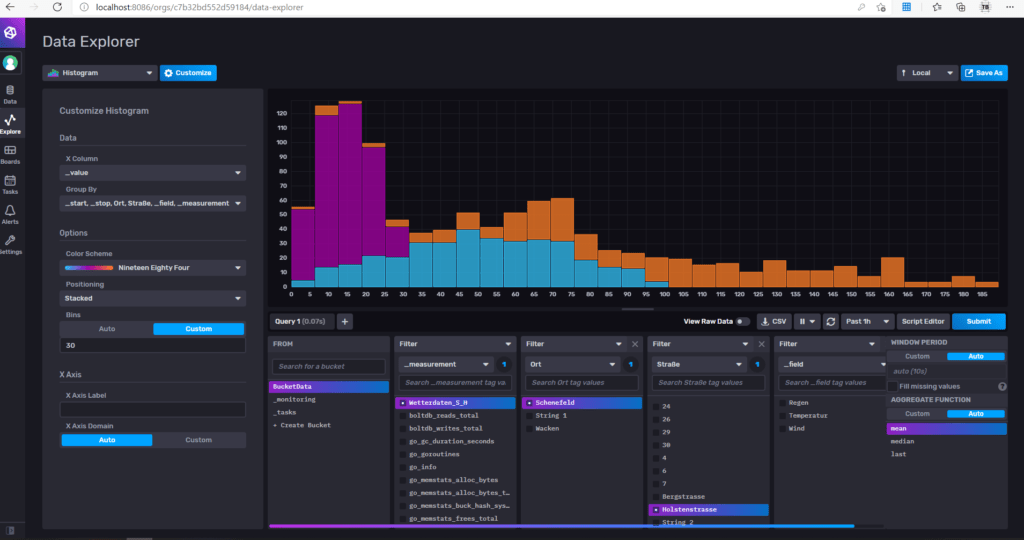
Task: Close the Straße filter panel
Action: pyautogui.click(x=761, y=343)
